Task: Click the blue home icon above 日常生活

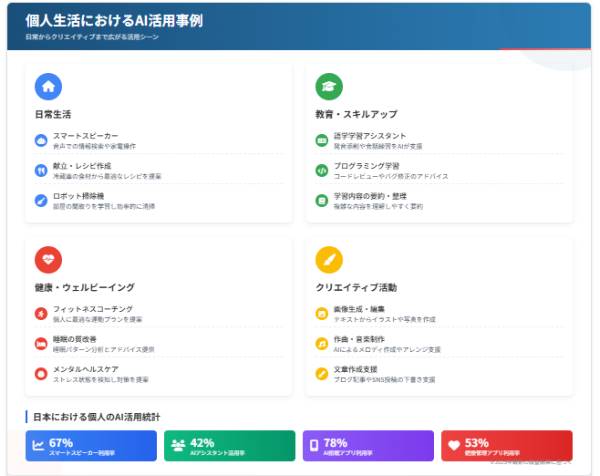Action: click(x=48, y=86)
